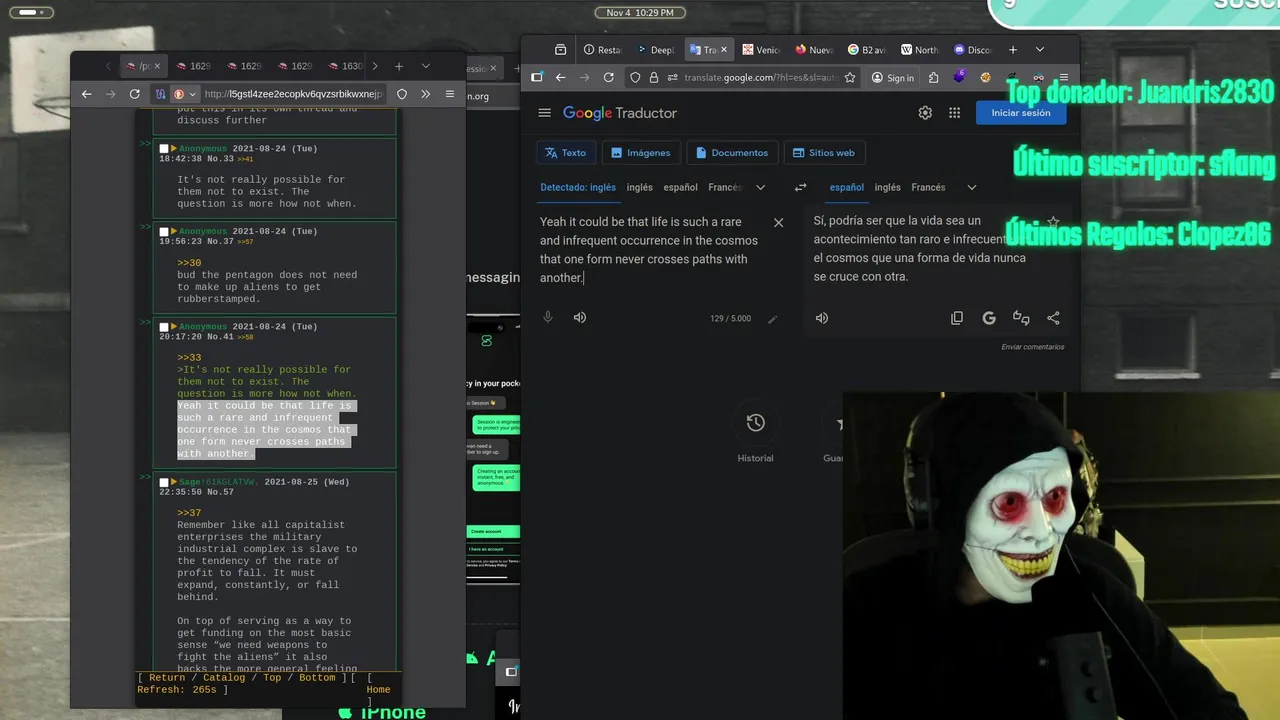Copy the Spanish translation
This screenshot has height=720, width=1280.
pyautogui.click(x=957, y=318)
